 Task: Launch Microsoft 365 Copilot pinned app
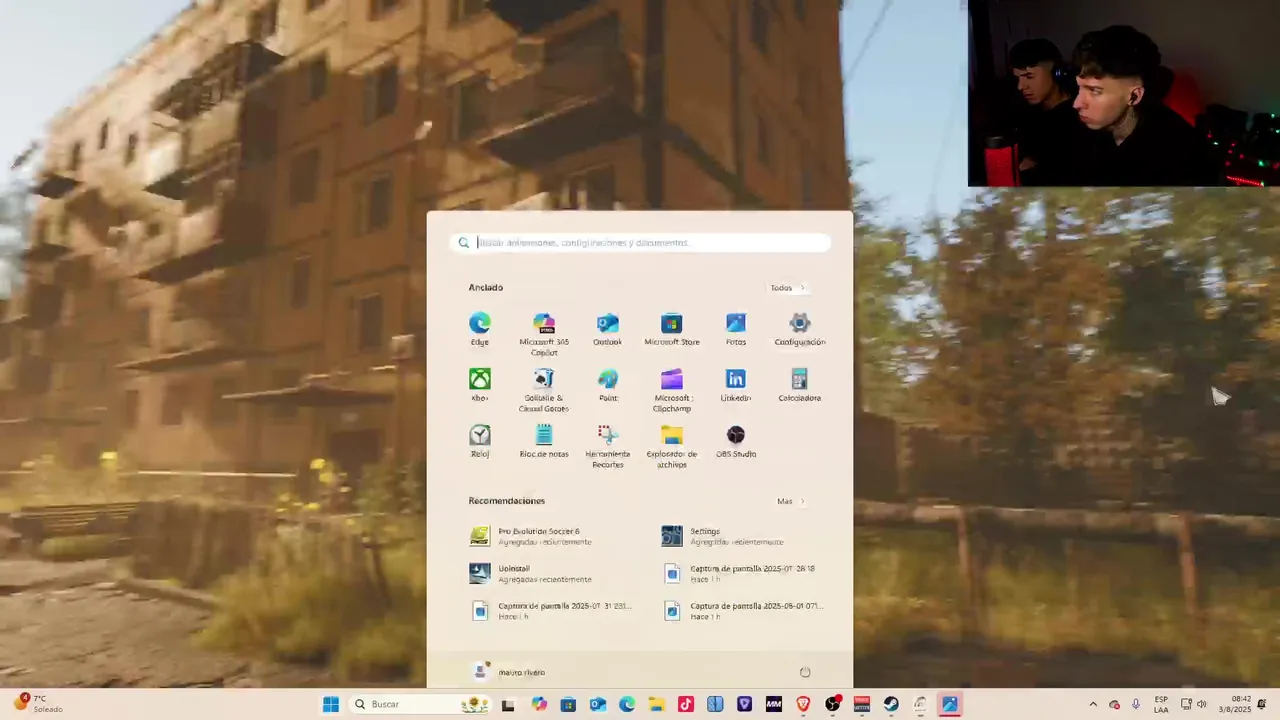point(544,334)
